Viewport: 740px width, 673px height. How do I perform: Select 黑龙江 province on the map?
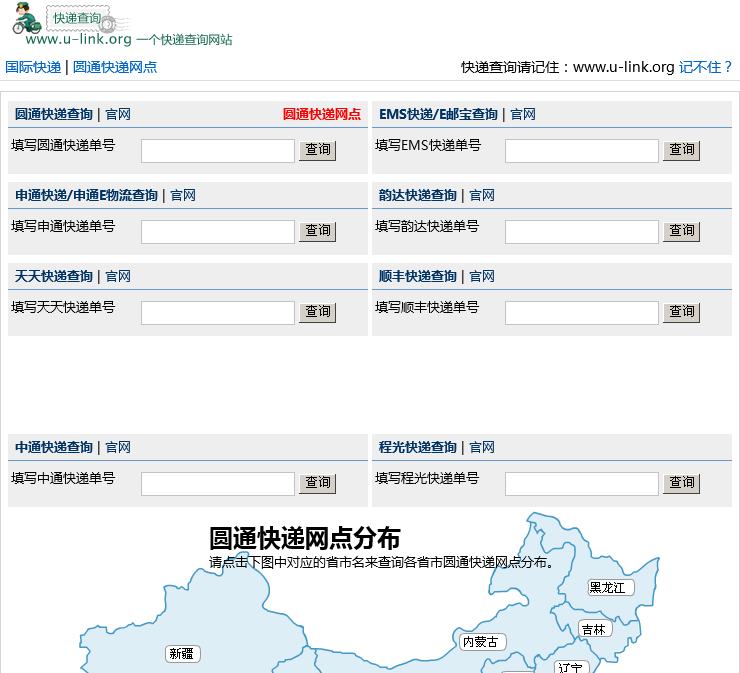coord(611,588)
